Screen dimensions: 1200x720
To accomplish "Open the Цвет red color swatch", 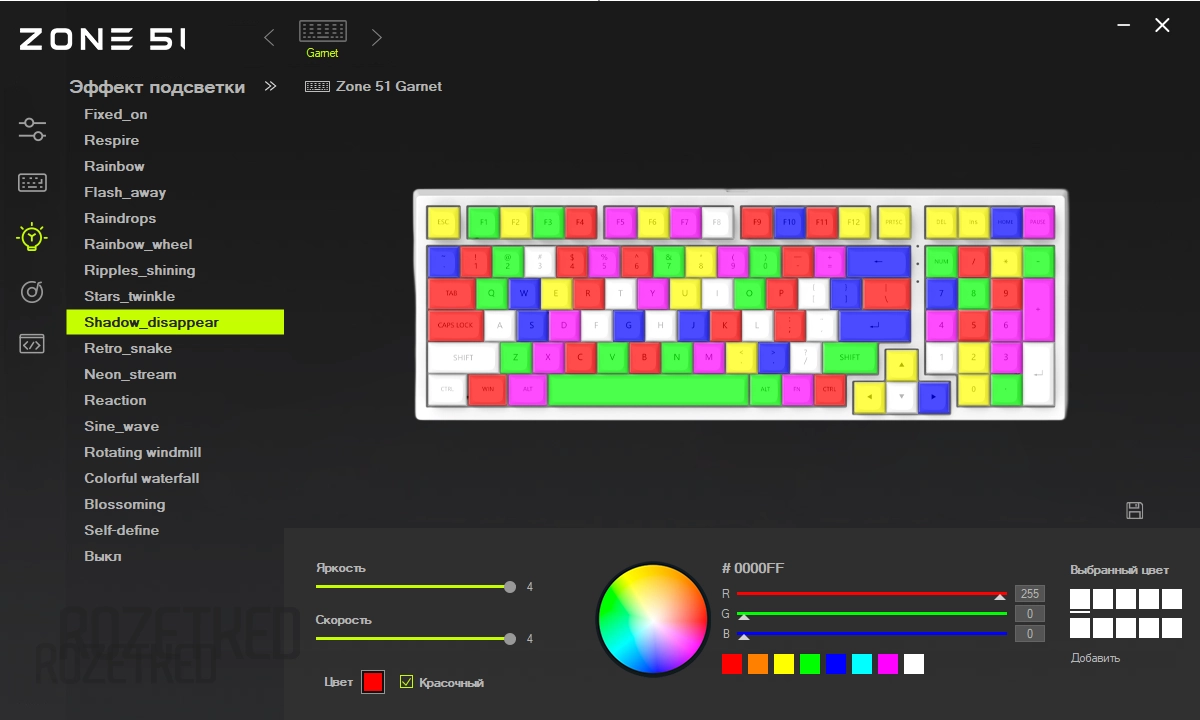I will pyautogui.click(x=373, y=682).
